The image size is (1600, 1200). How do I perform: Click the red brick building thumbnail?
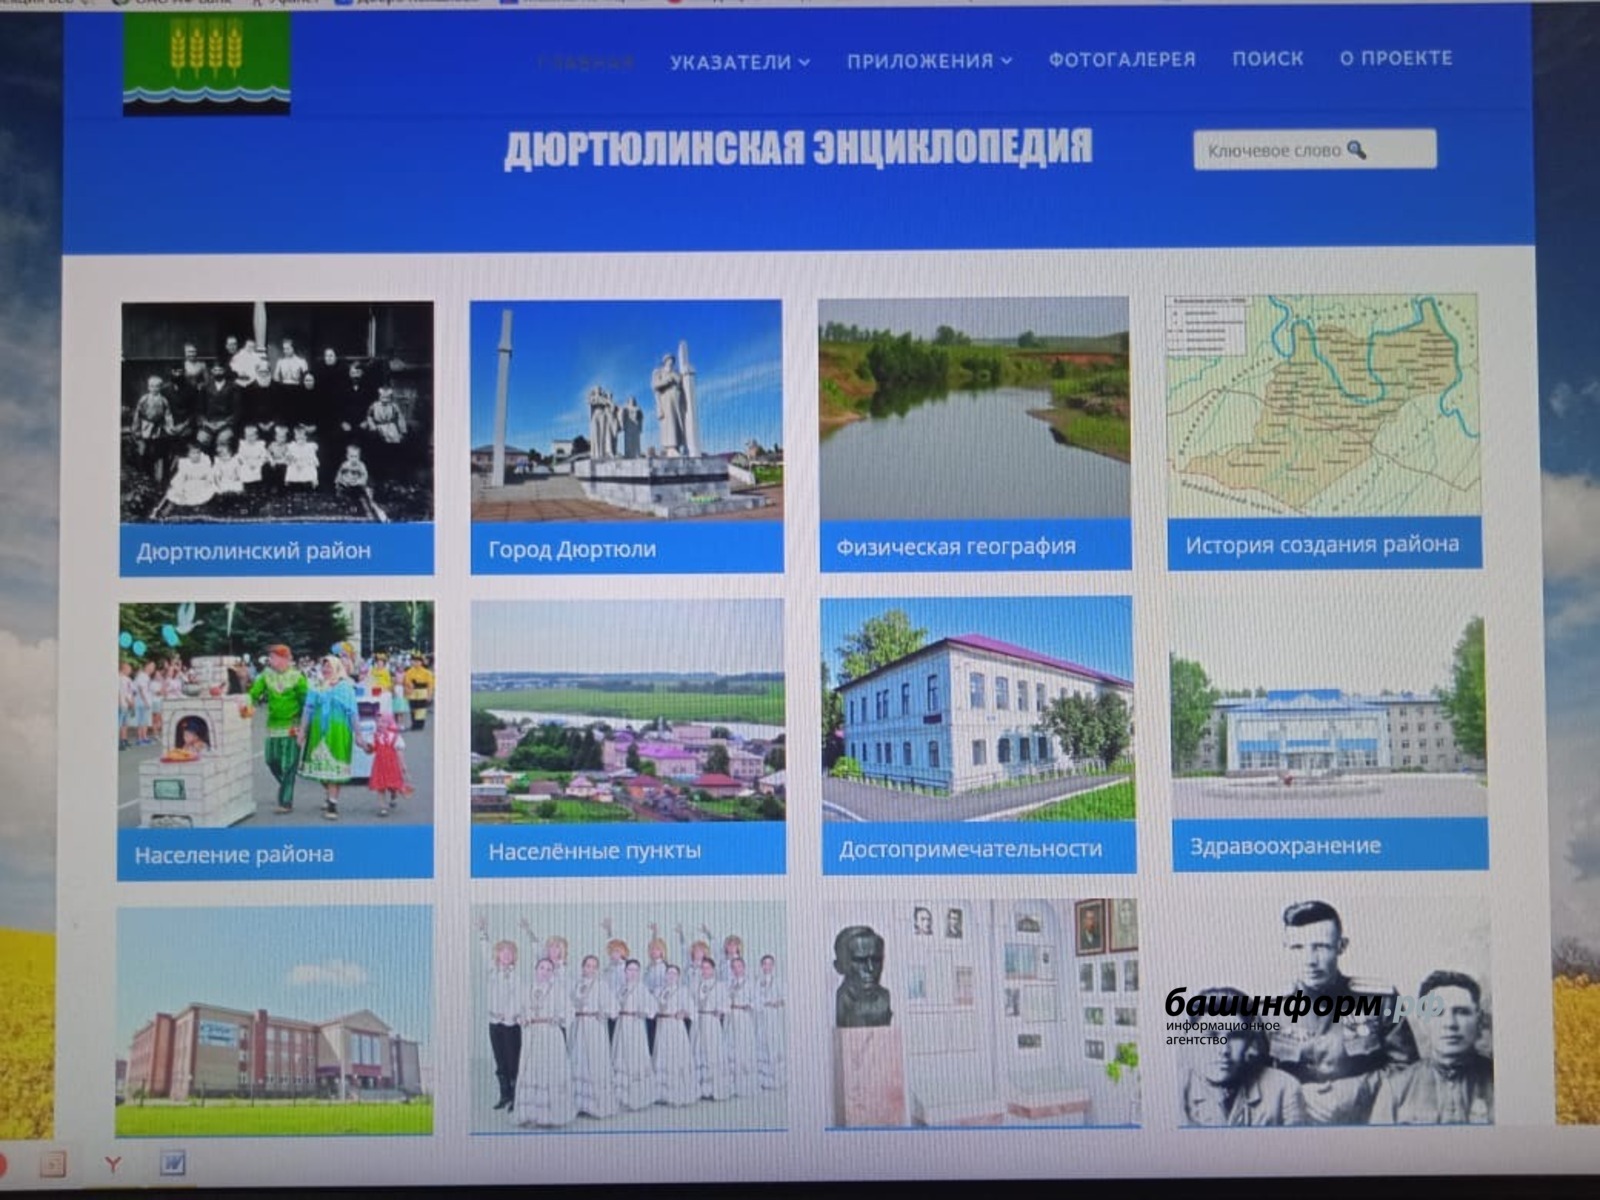[x=275, y=1021]
